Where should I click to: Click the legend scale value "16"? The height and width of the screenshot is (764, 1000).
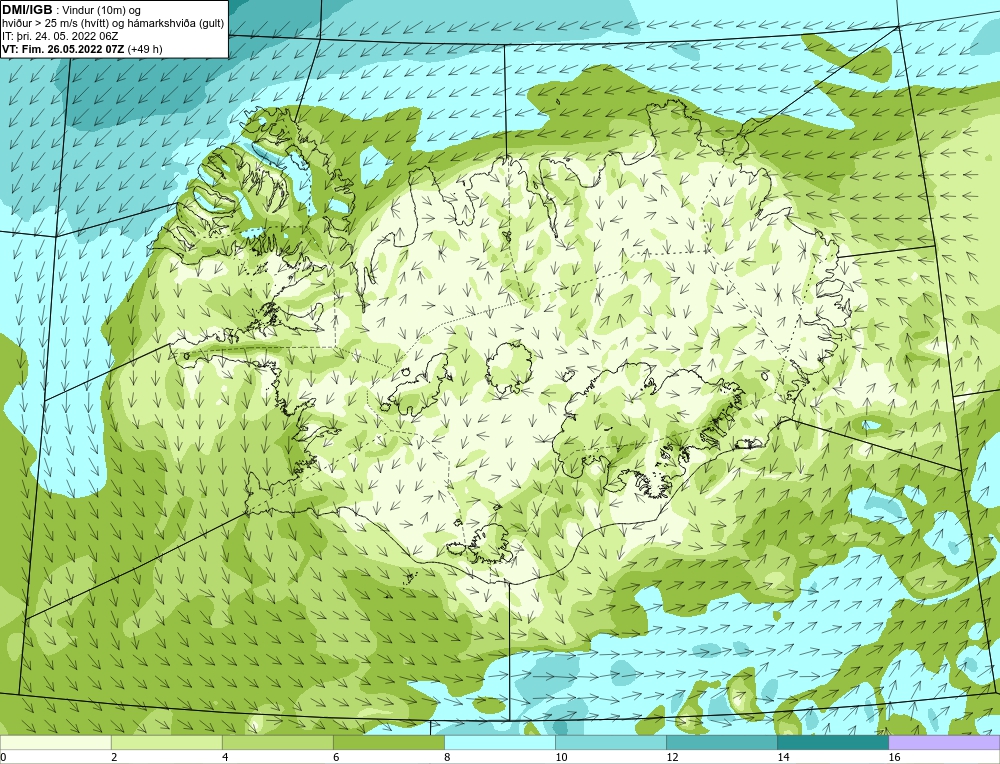point(893,757)
